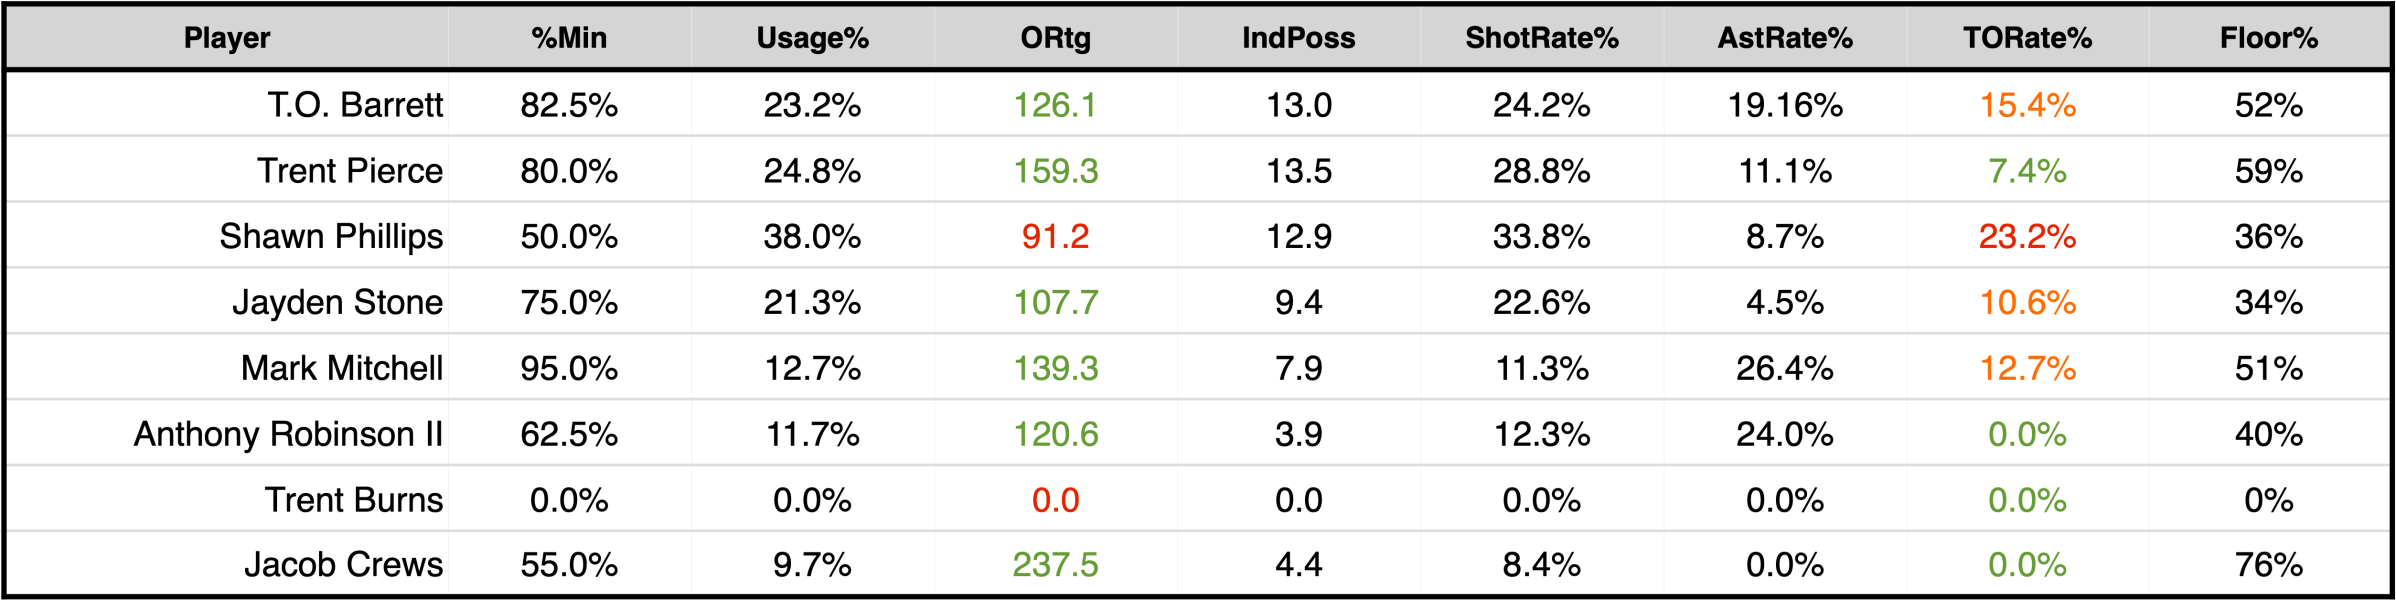Select the AstRate% column header
The height and width of the screenshot is (601, 2396).
tap(1785, 38)
